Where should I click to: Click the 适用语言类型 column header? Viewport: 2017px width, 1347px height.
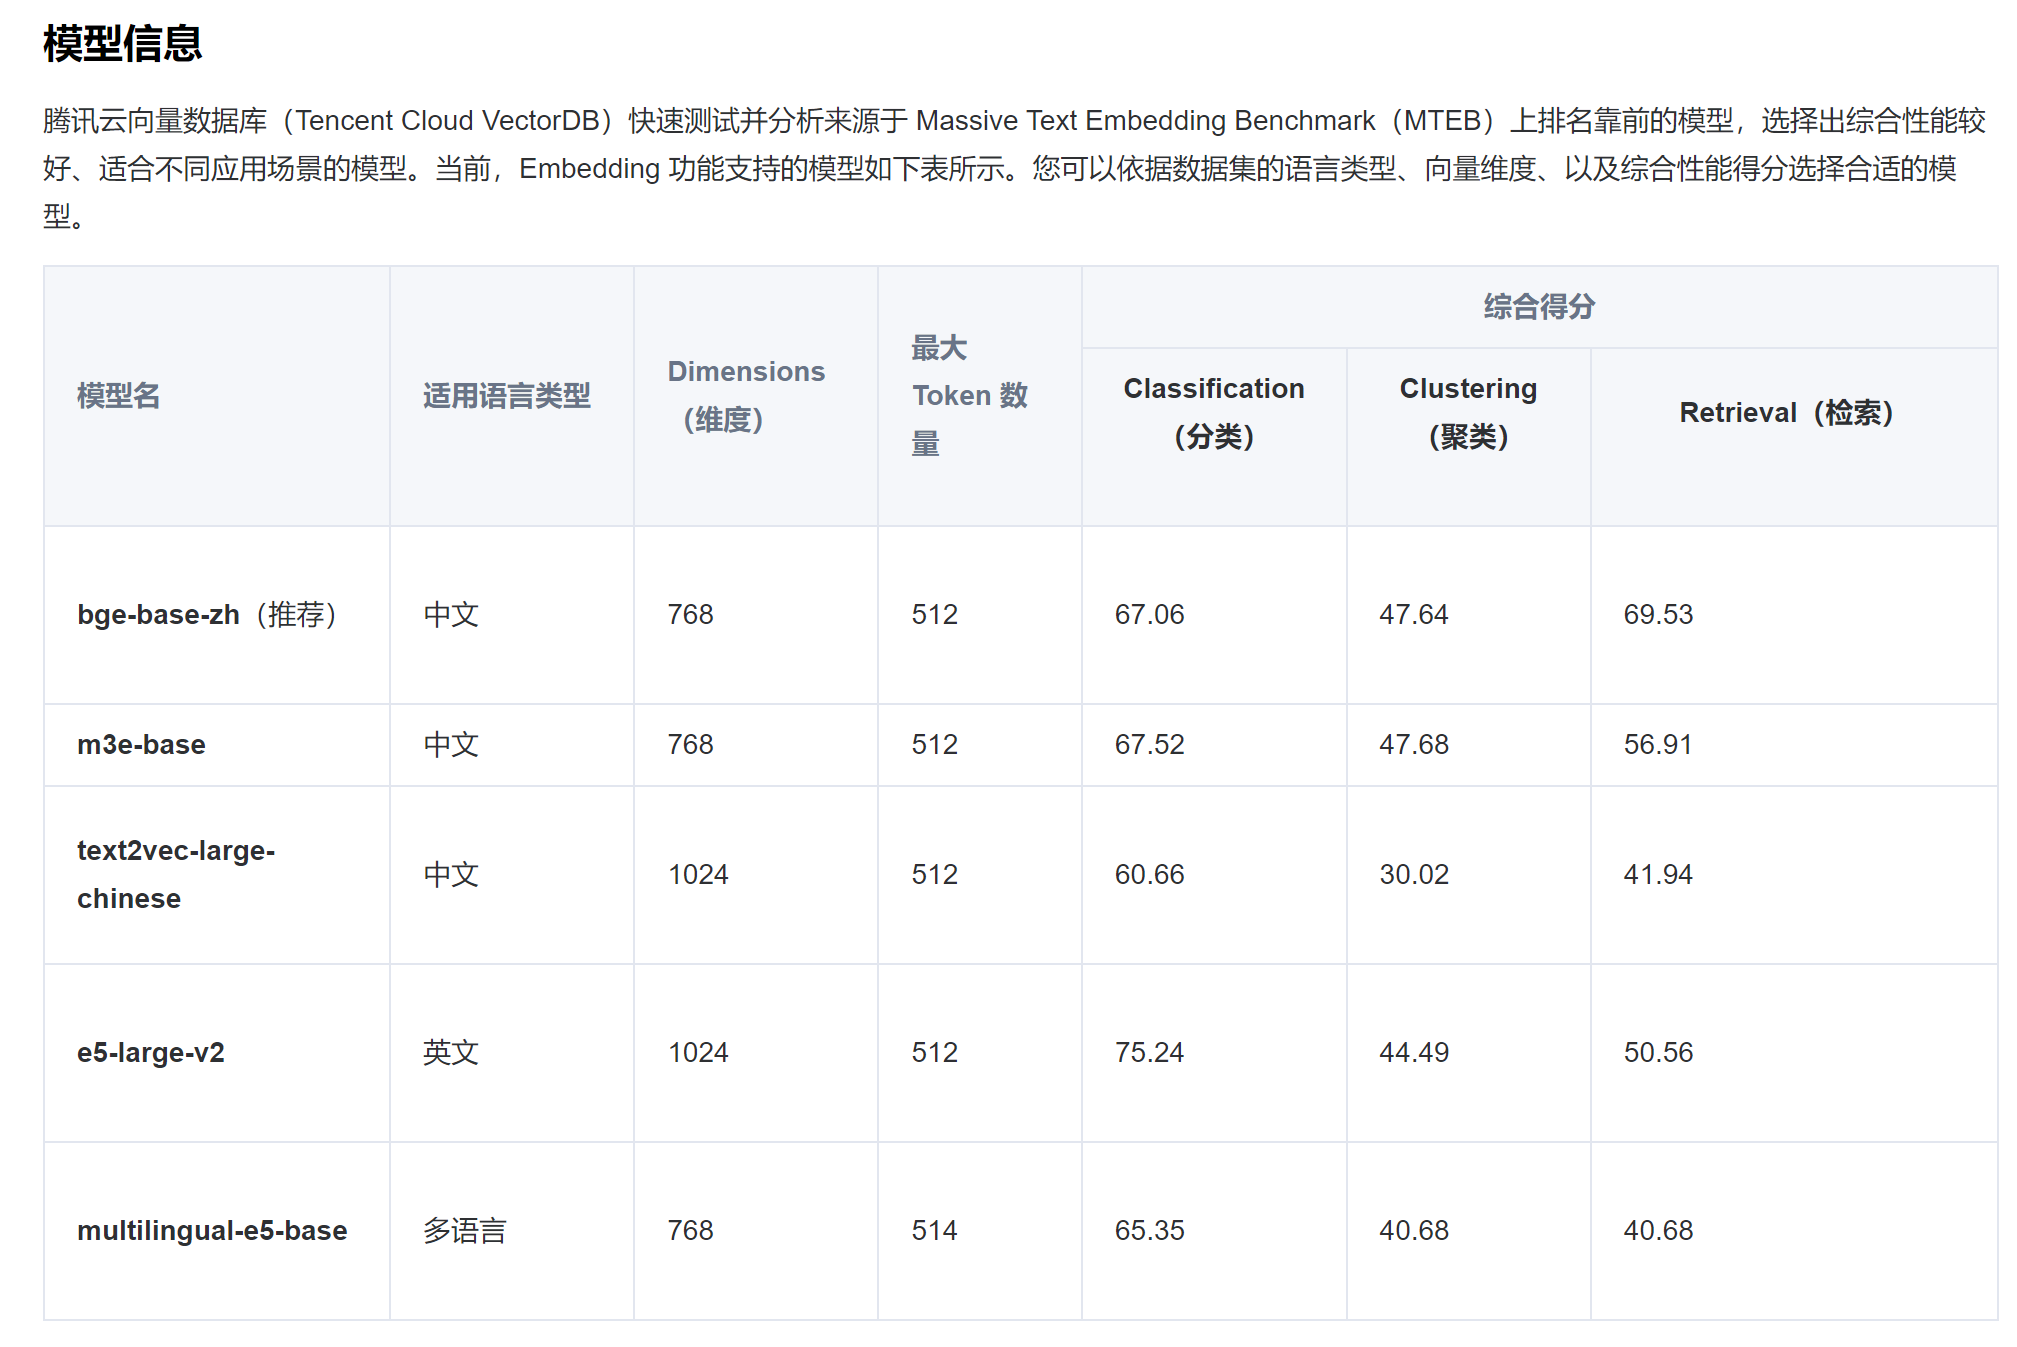tap(506, 396)
